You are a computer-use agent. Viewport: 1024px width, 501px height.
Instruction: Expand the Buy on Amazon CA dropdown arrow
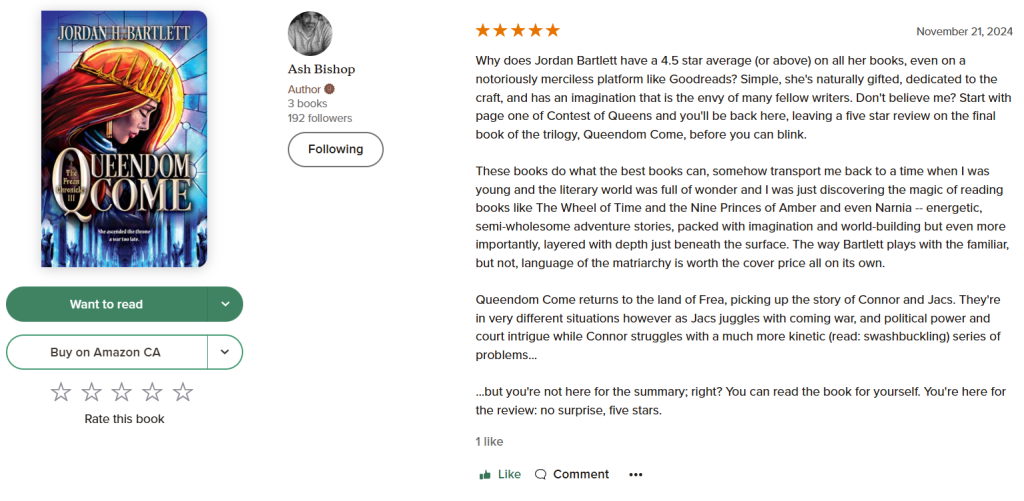[x=225, y=352]
